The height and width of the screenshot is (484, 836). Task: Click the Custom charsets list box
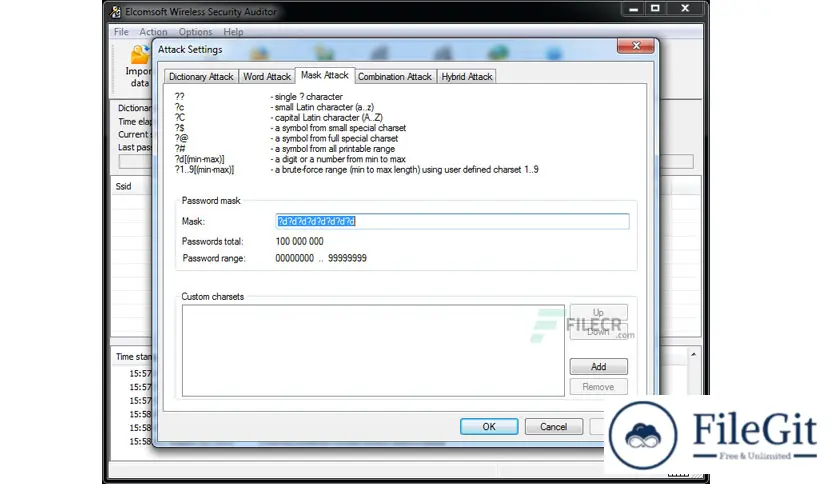373,351
